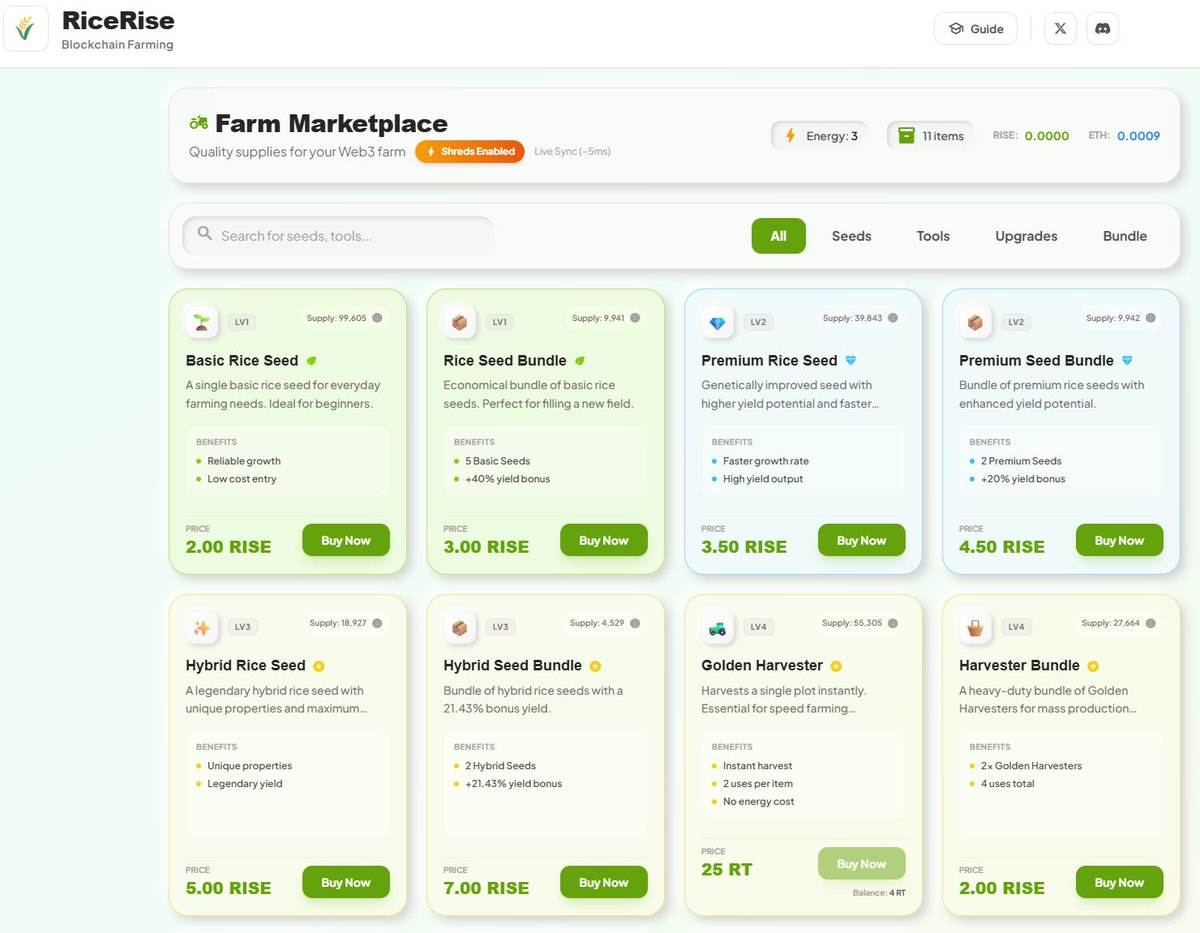Image resolution: width=1200 pixels, height=933 pixels.
Task: Click the Supply: 27,664 label
Action: pos(1110,623)
